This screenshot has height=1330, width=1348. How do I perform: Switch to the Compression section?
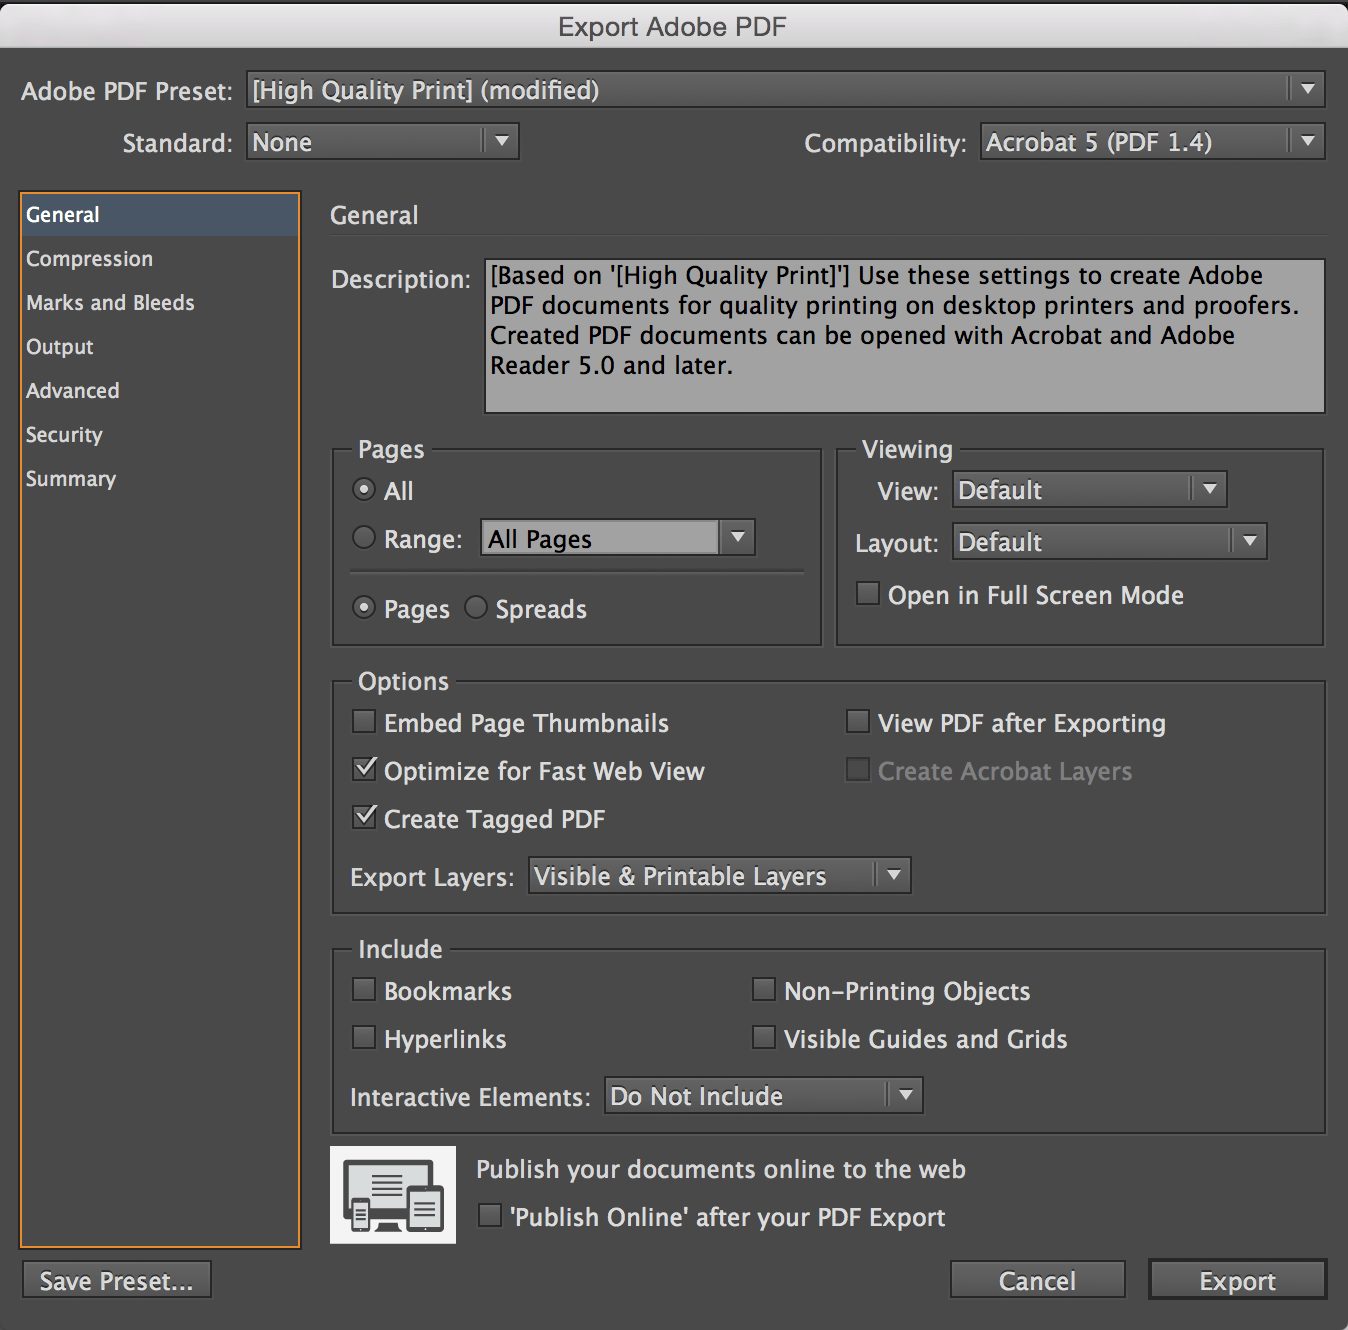(x=90, y=259)
